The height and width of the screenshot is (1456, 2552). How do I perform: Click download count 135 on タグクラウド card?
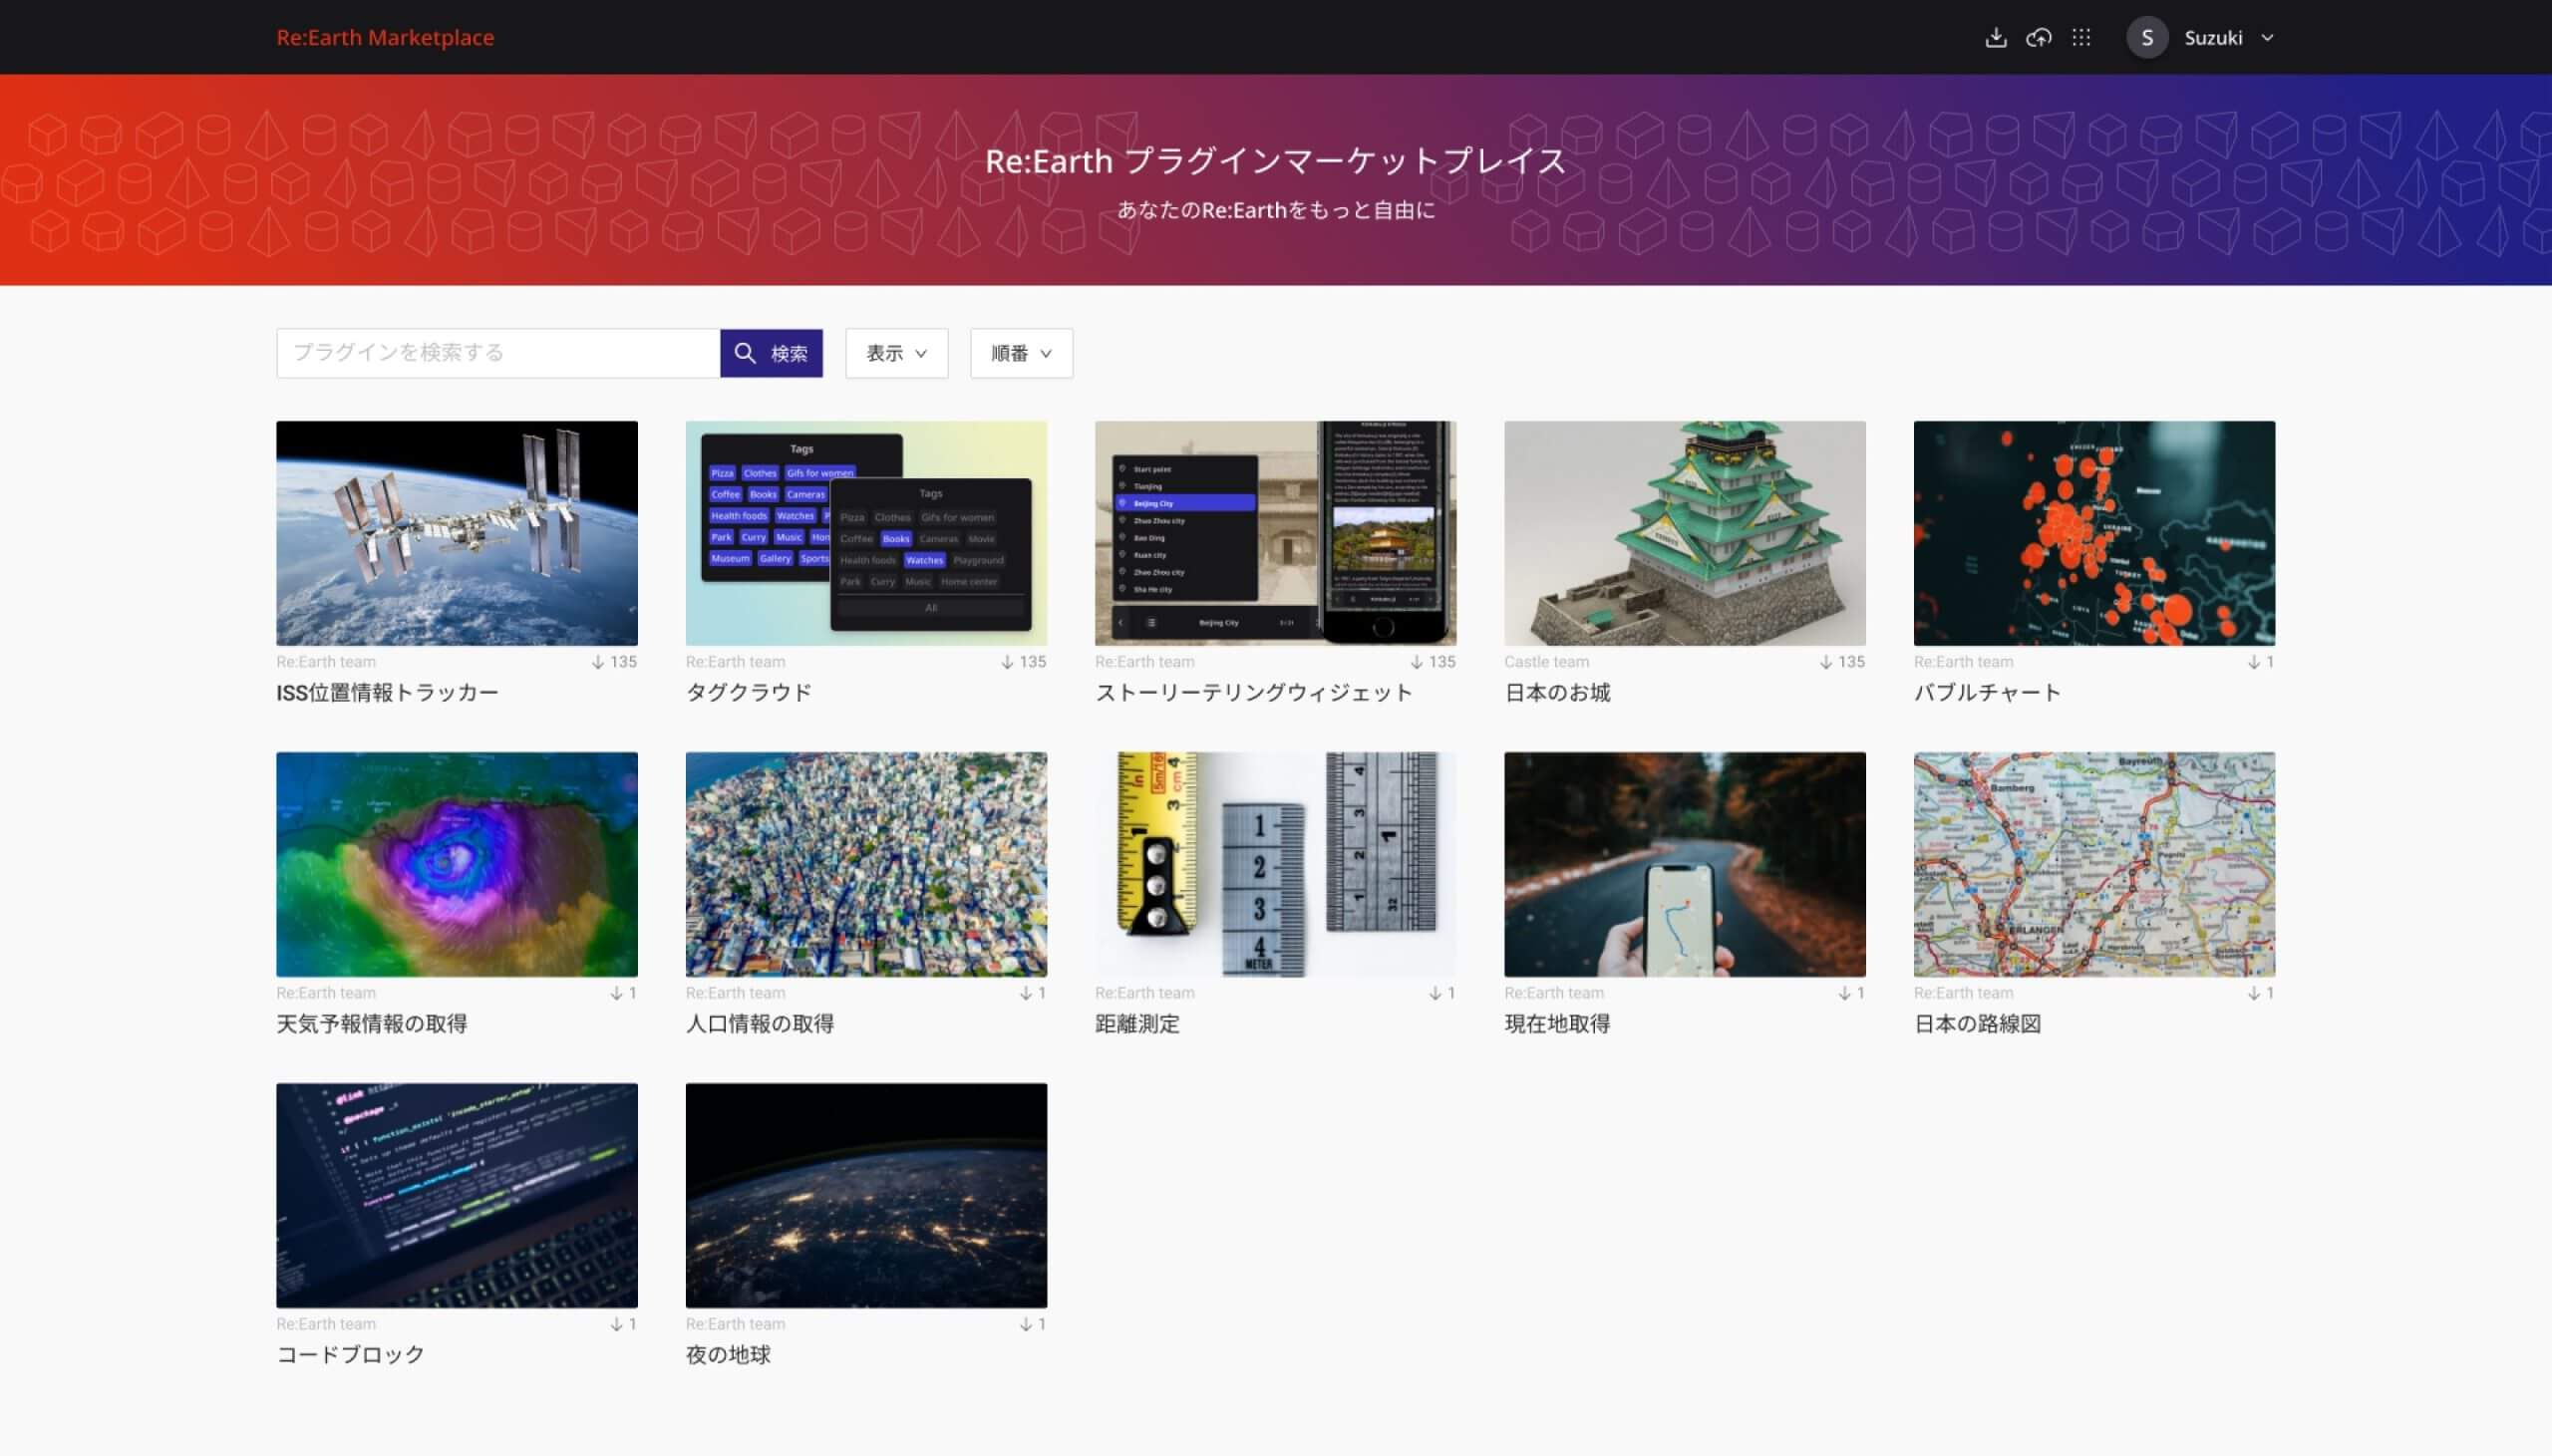coord(1023,662)
